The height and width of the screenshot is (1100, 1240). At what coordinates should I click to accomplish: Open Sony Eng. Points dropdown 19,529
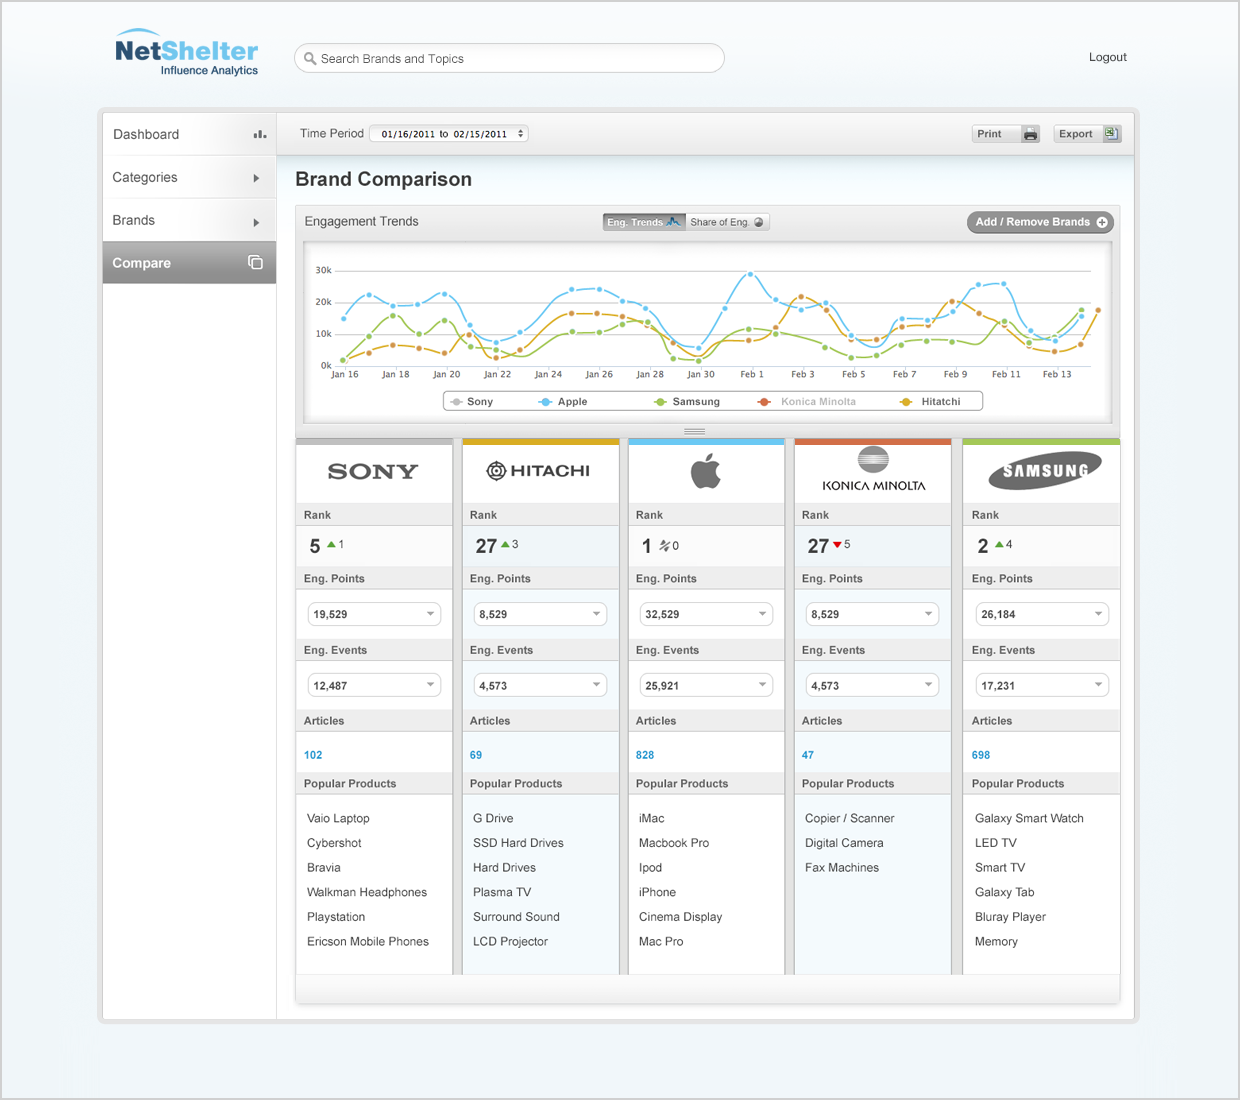pyautogui.click(x=374, y=614)
